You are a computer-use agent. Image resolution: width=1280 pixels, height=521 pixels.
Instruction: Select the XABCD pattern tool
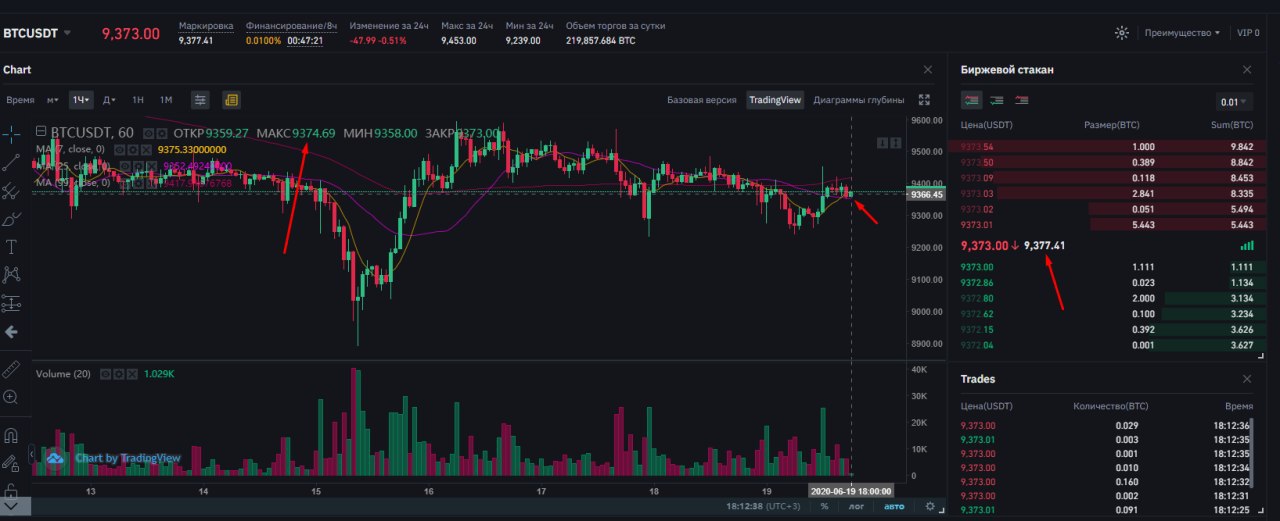pyautogui.click(x=12, y=274)
